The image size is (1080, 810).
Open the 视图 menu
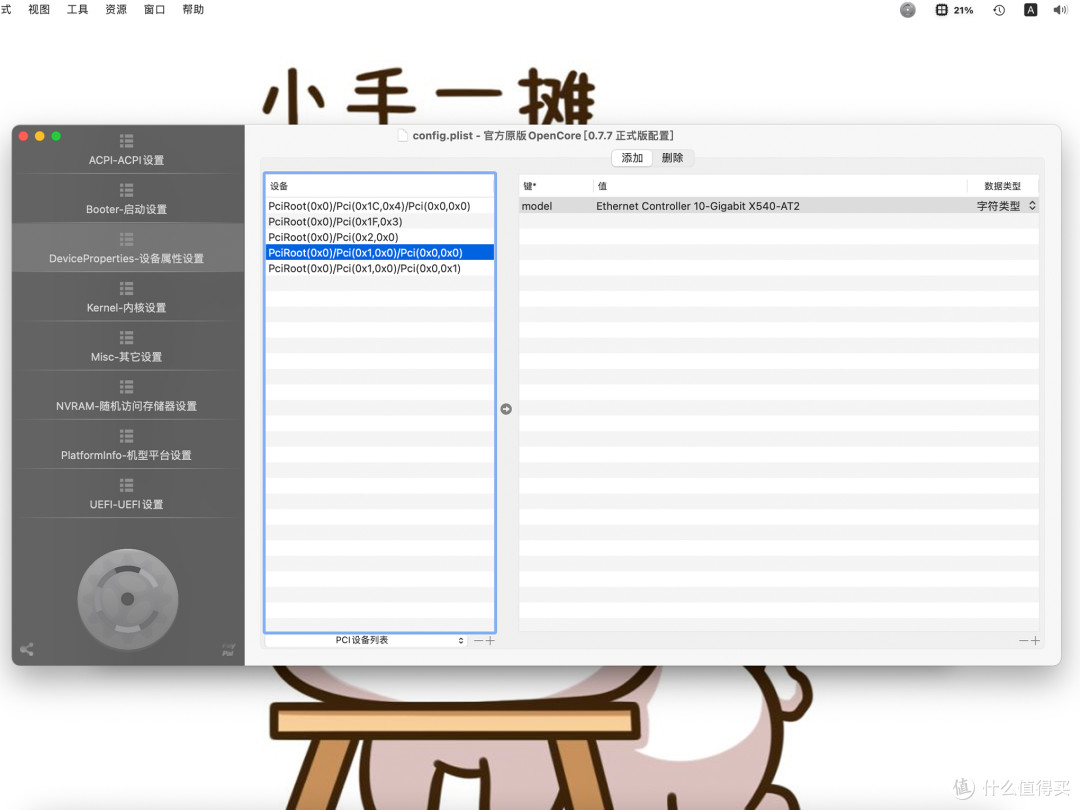tap(39, 10)
